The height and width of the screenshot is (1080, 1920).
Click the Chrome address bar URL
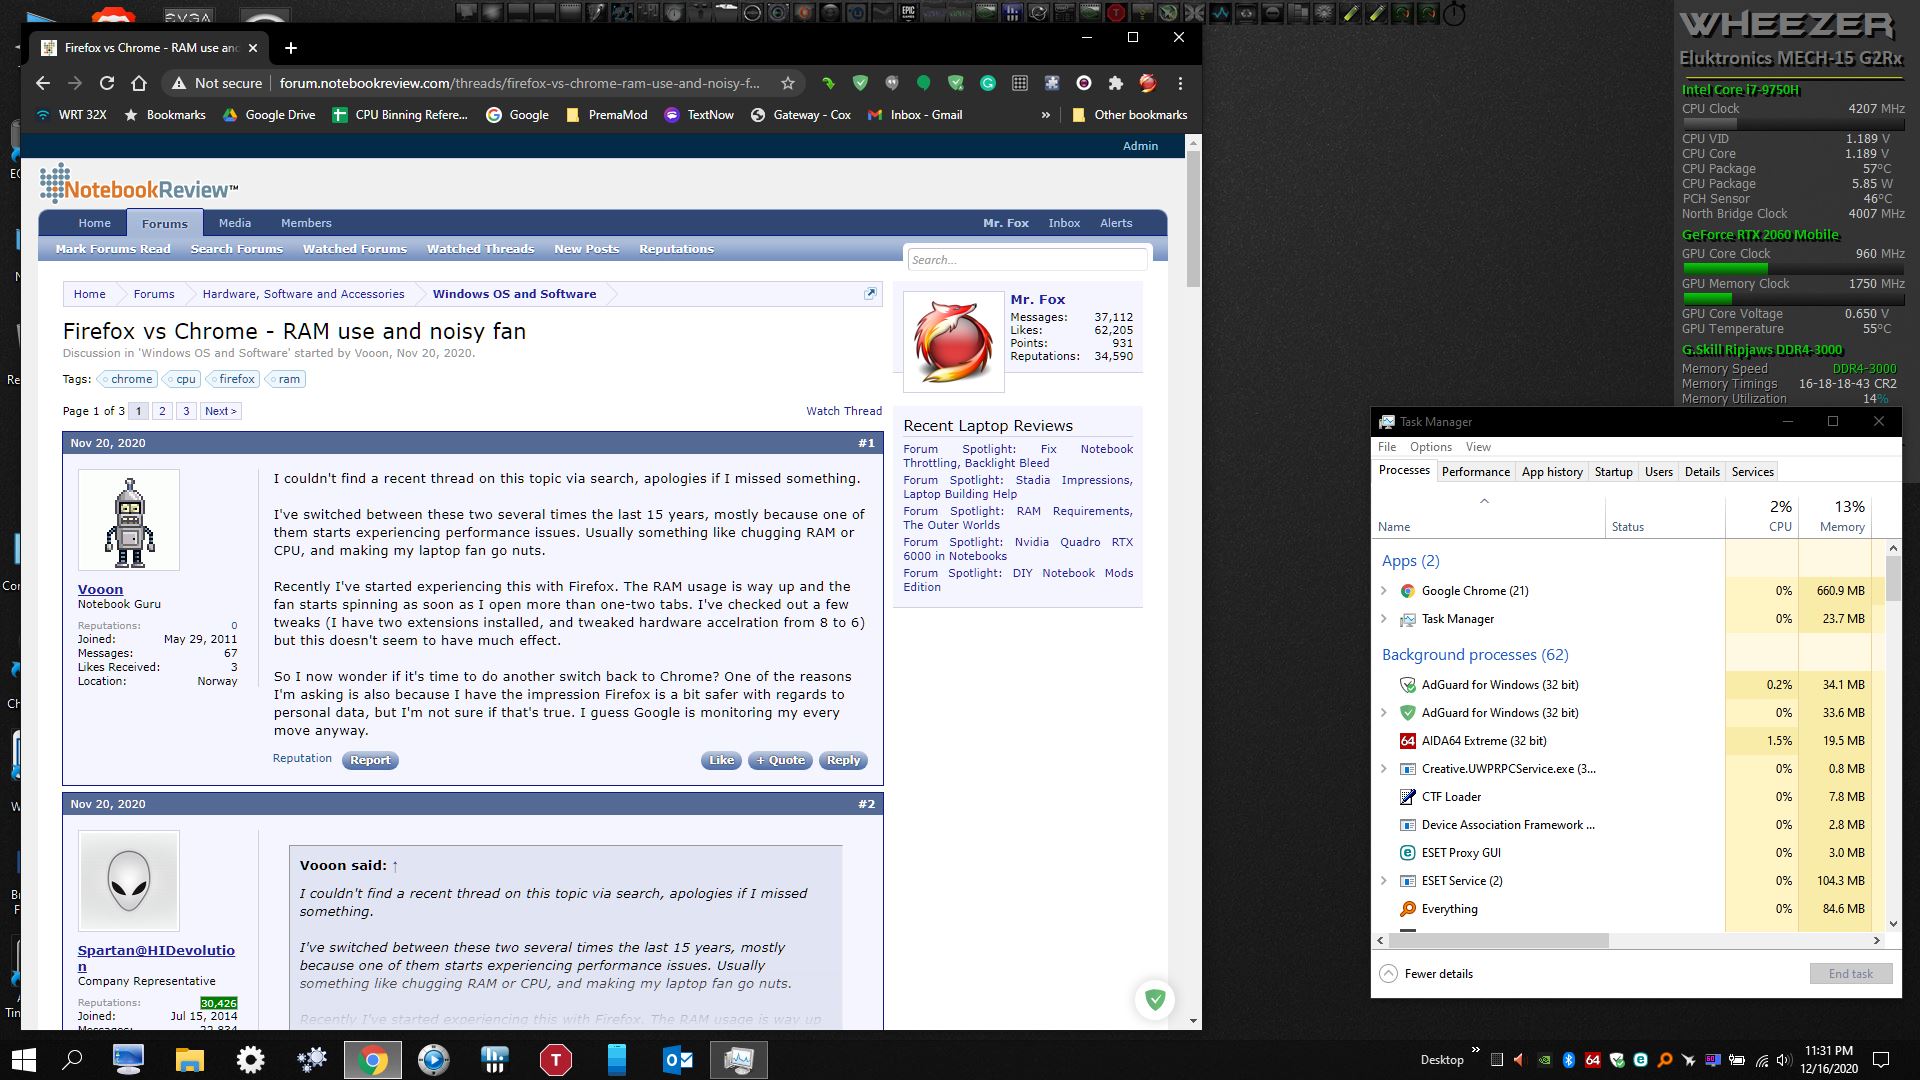tap(519, 83)
